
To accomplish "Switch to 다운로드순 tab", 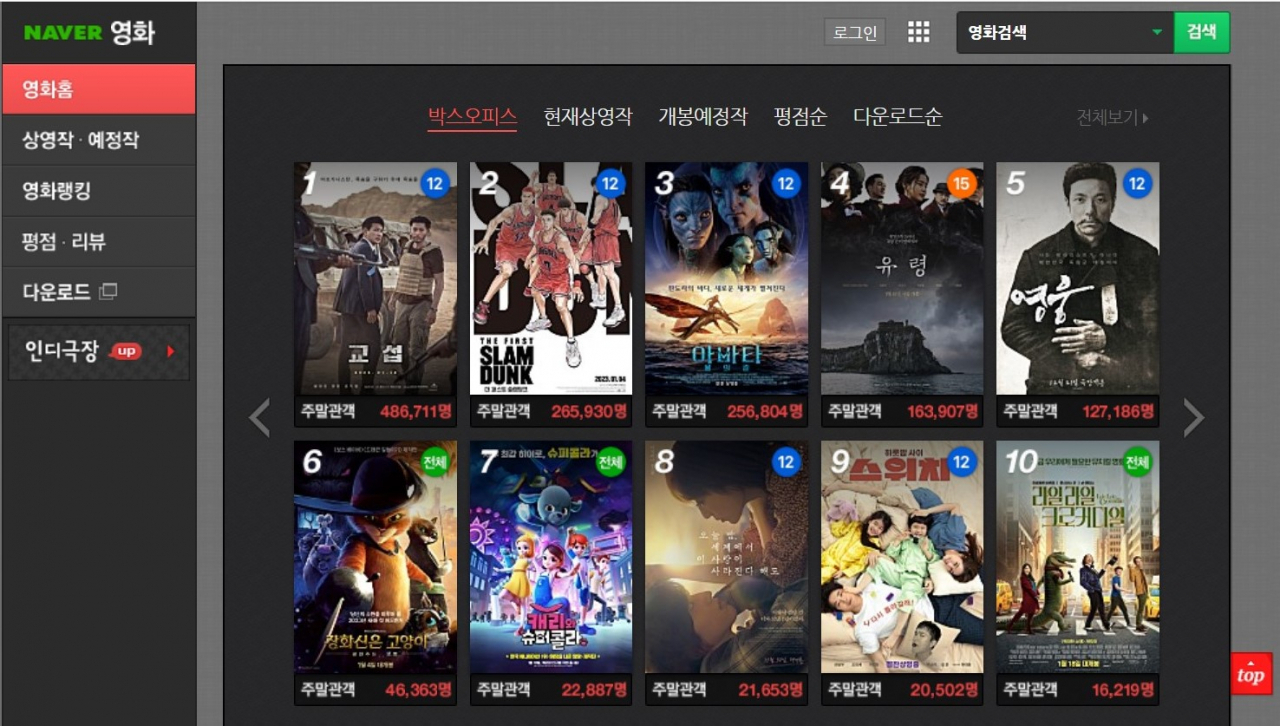I will click(898, 117).
